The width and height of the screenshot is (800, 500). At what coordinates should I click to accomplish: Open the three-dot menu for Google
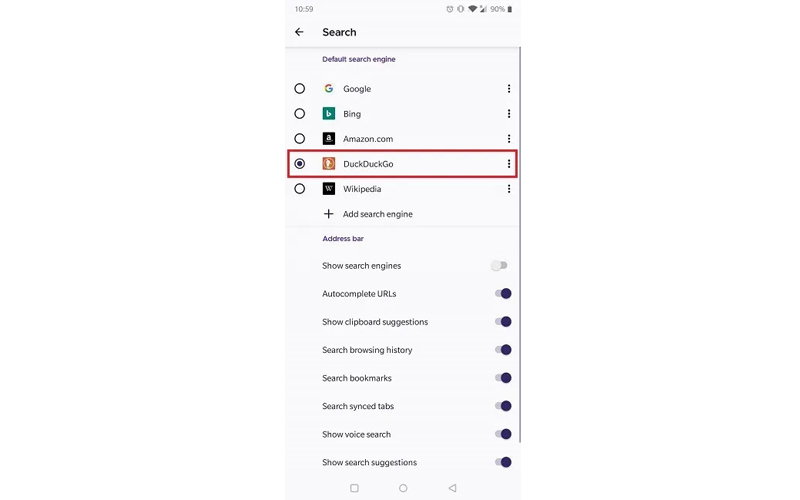[509, 89]
